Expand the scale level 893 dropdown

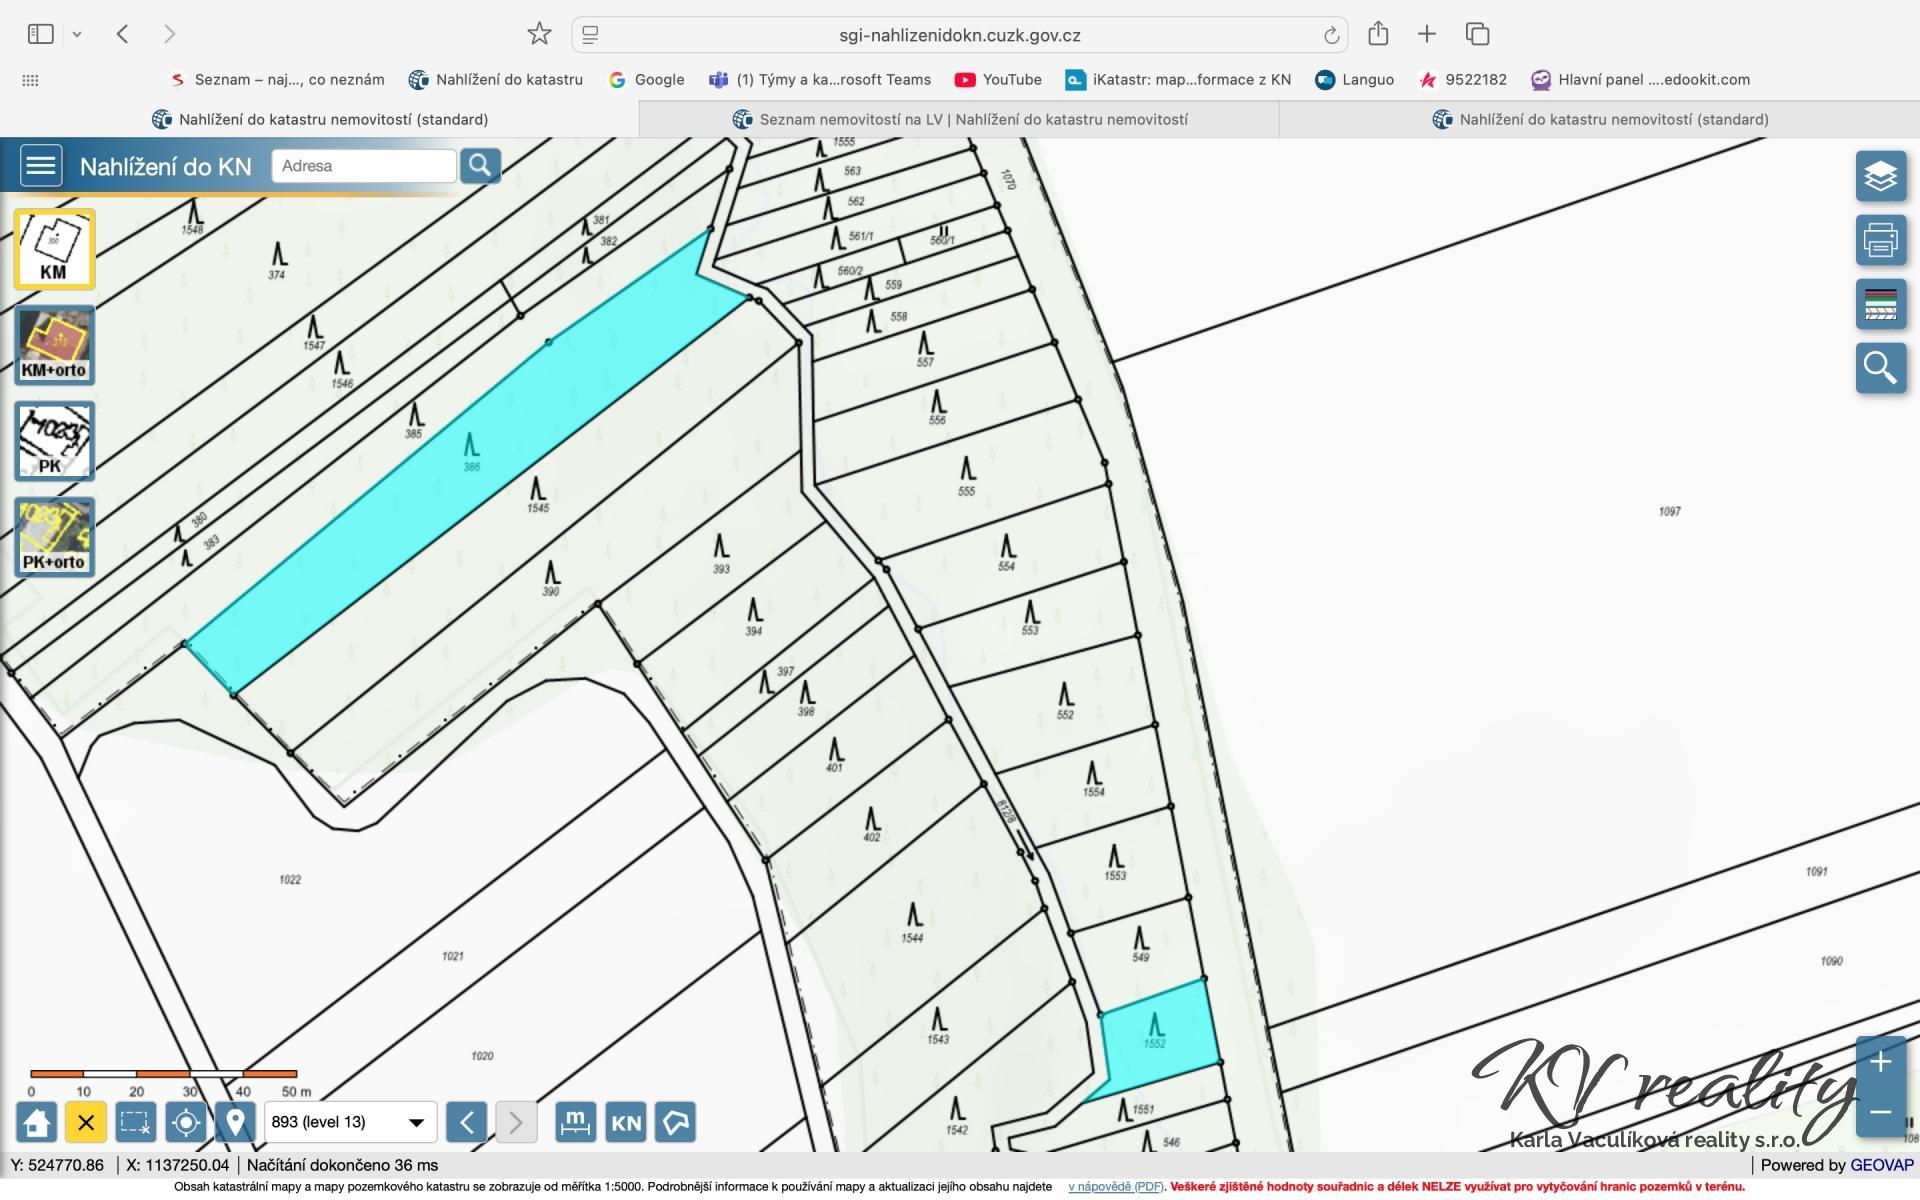click(x=415, y=1122)
